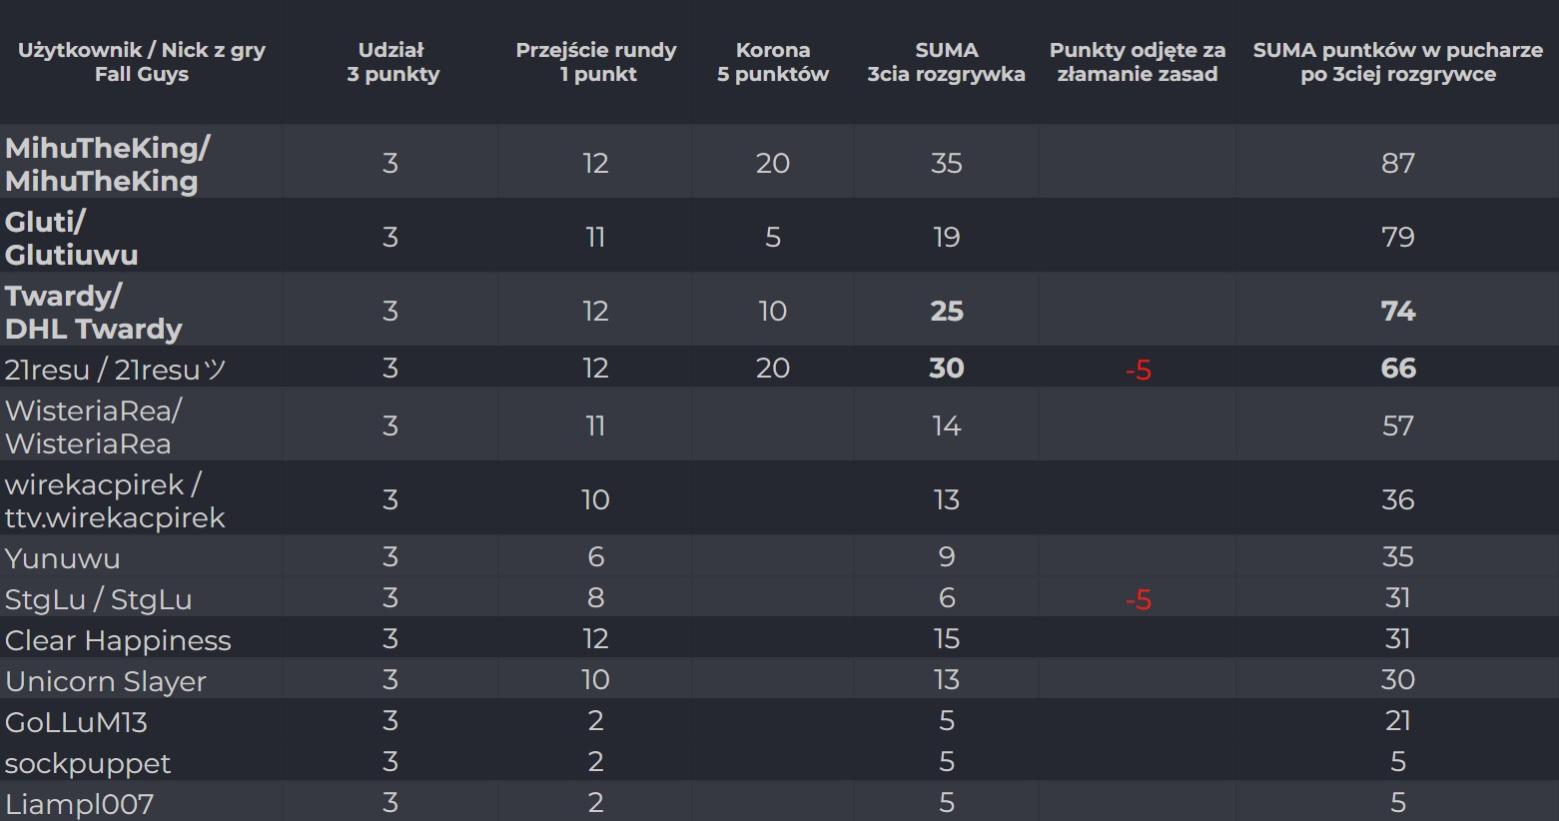Screen dimensions: 1559x821
Task: Click the "Przejście rundy 1 punkt" header
Action: coord(596,62)
